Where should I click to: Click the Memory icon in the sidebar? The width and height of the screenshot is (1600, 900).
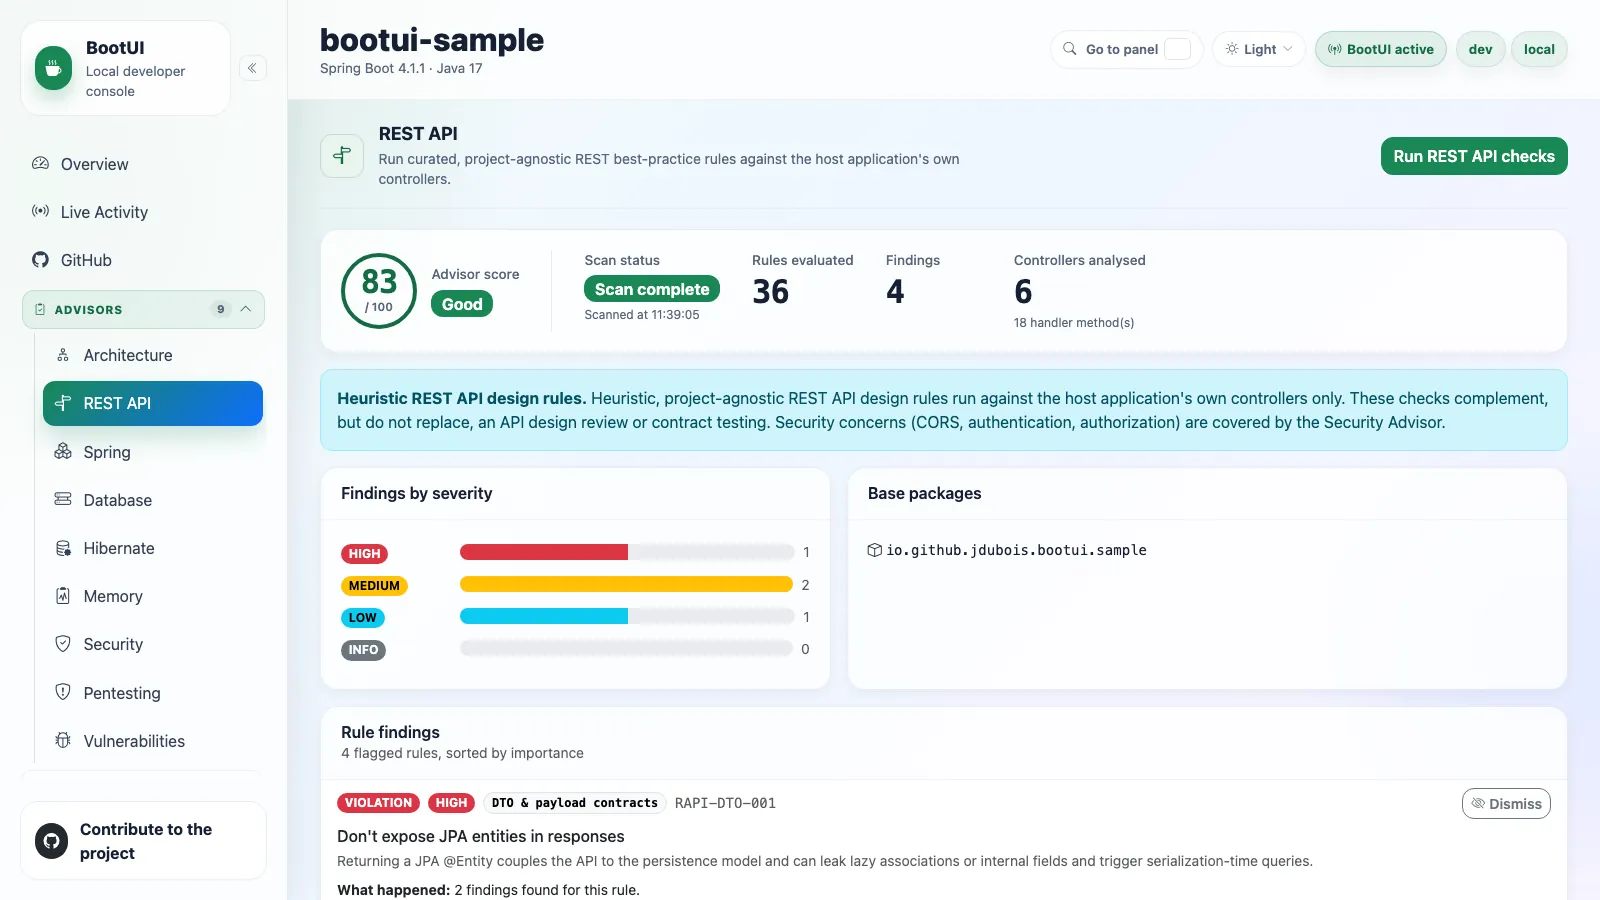pos(63,596)
